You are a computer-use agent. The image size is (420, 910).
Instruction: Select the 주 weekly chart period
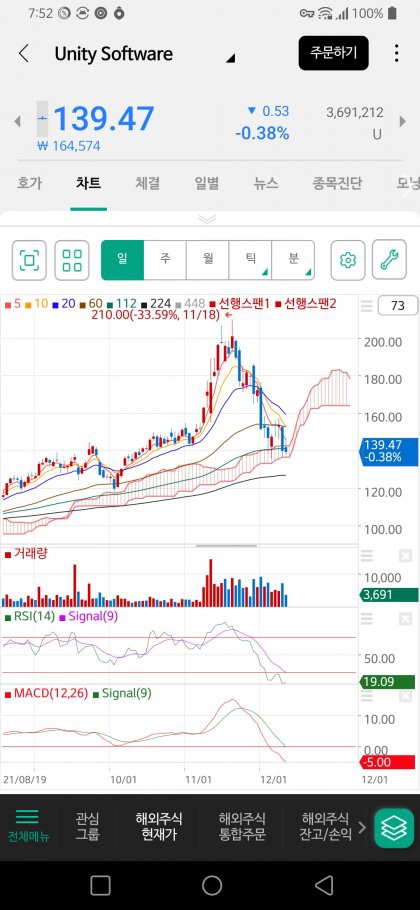click(165, 260)
